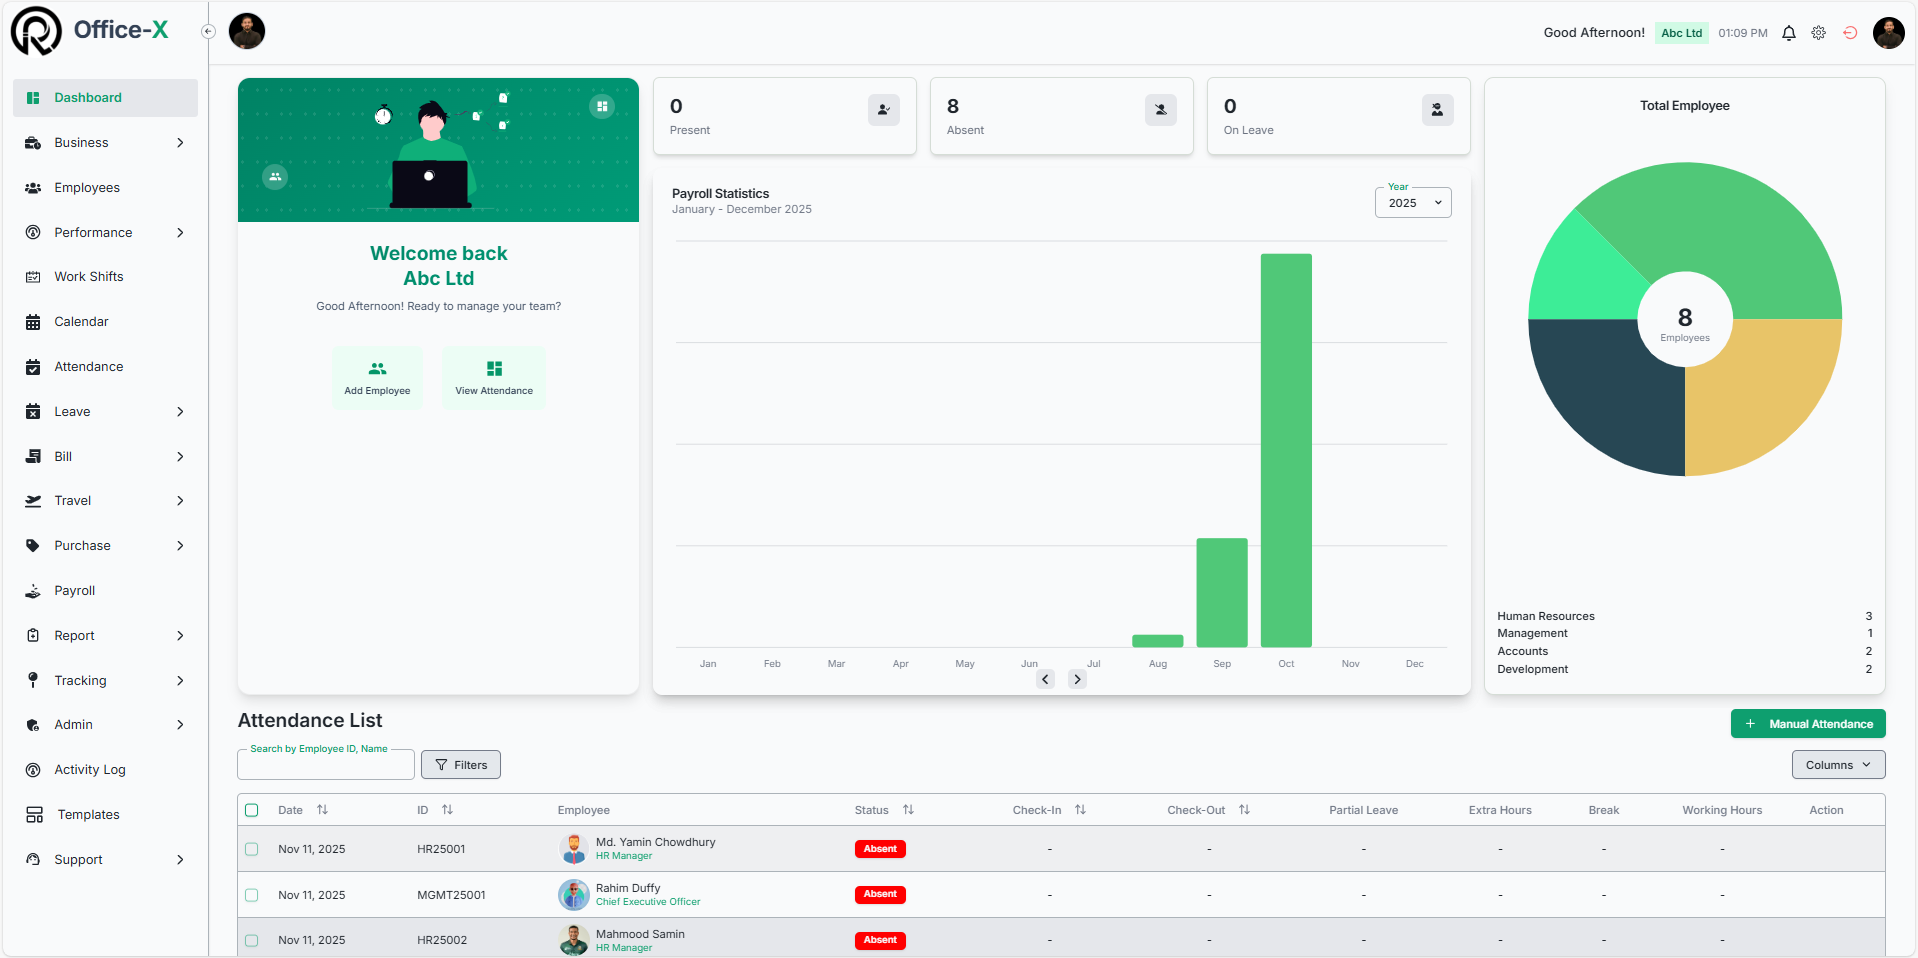Click the Manual Attendance button
1918x958 pixels.
coord(1808,724)
